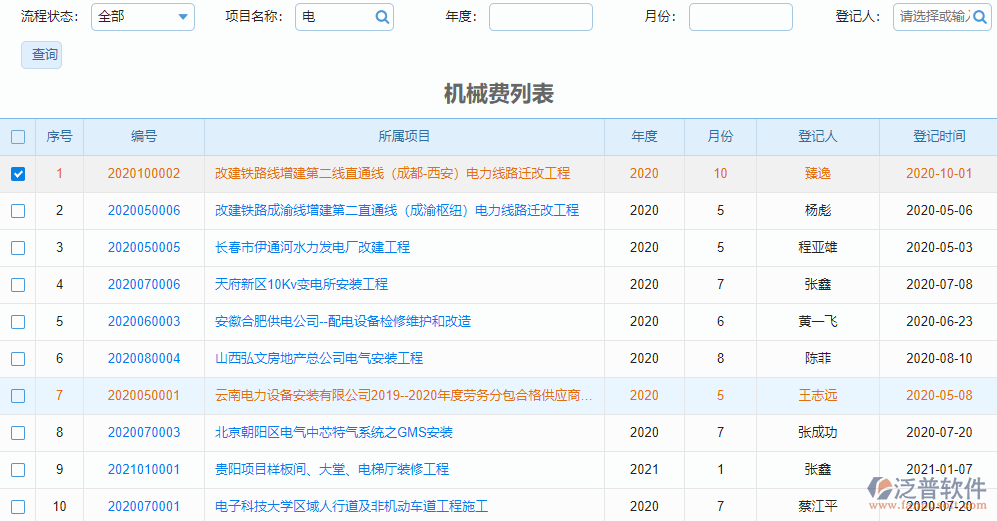Click the search icon in project name field
Image resolution: width=997 pixels, height=521 pixels.
382,17
